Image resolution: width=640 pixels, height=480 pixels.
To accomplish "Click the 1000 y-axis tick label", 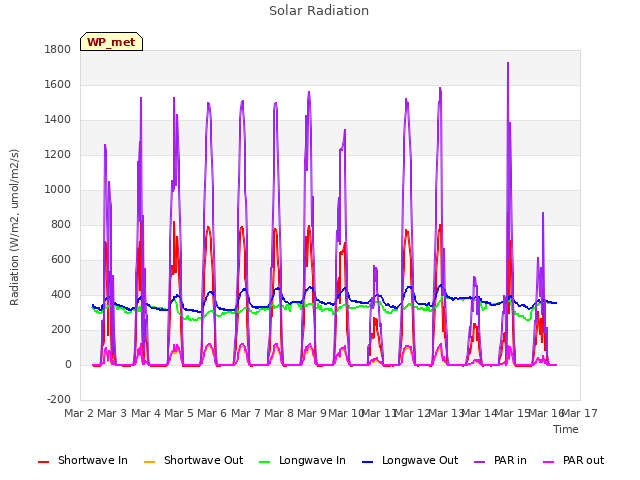I will [58, 189].
